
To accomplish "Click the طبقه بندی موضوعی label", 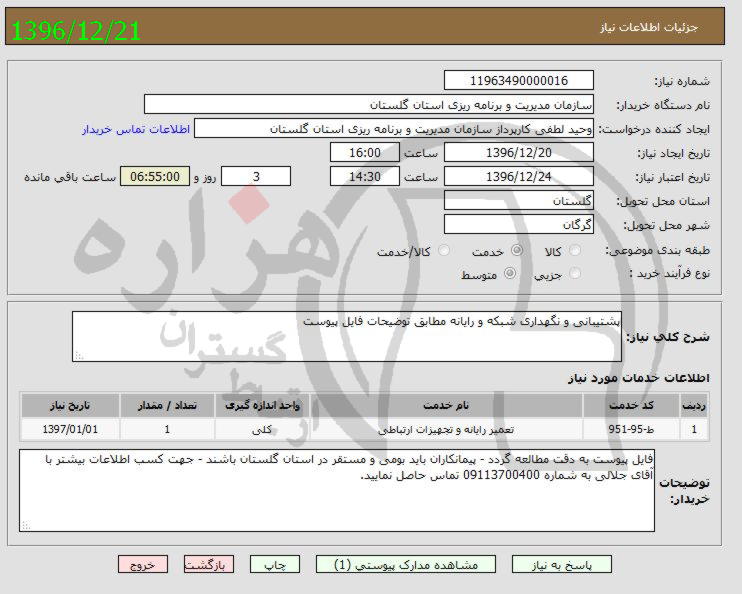I will click(658, 250).
